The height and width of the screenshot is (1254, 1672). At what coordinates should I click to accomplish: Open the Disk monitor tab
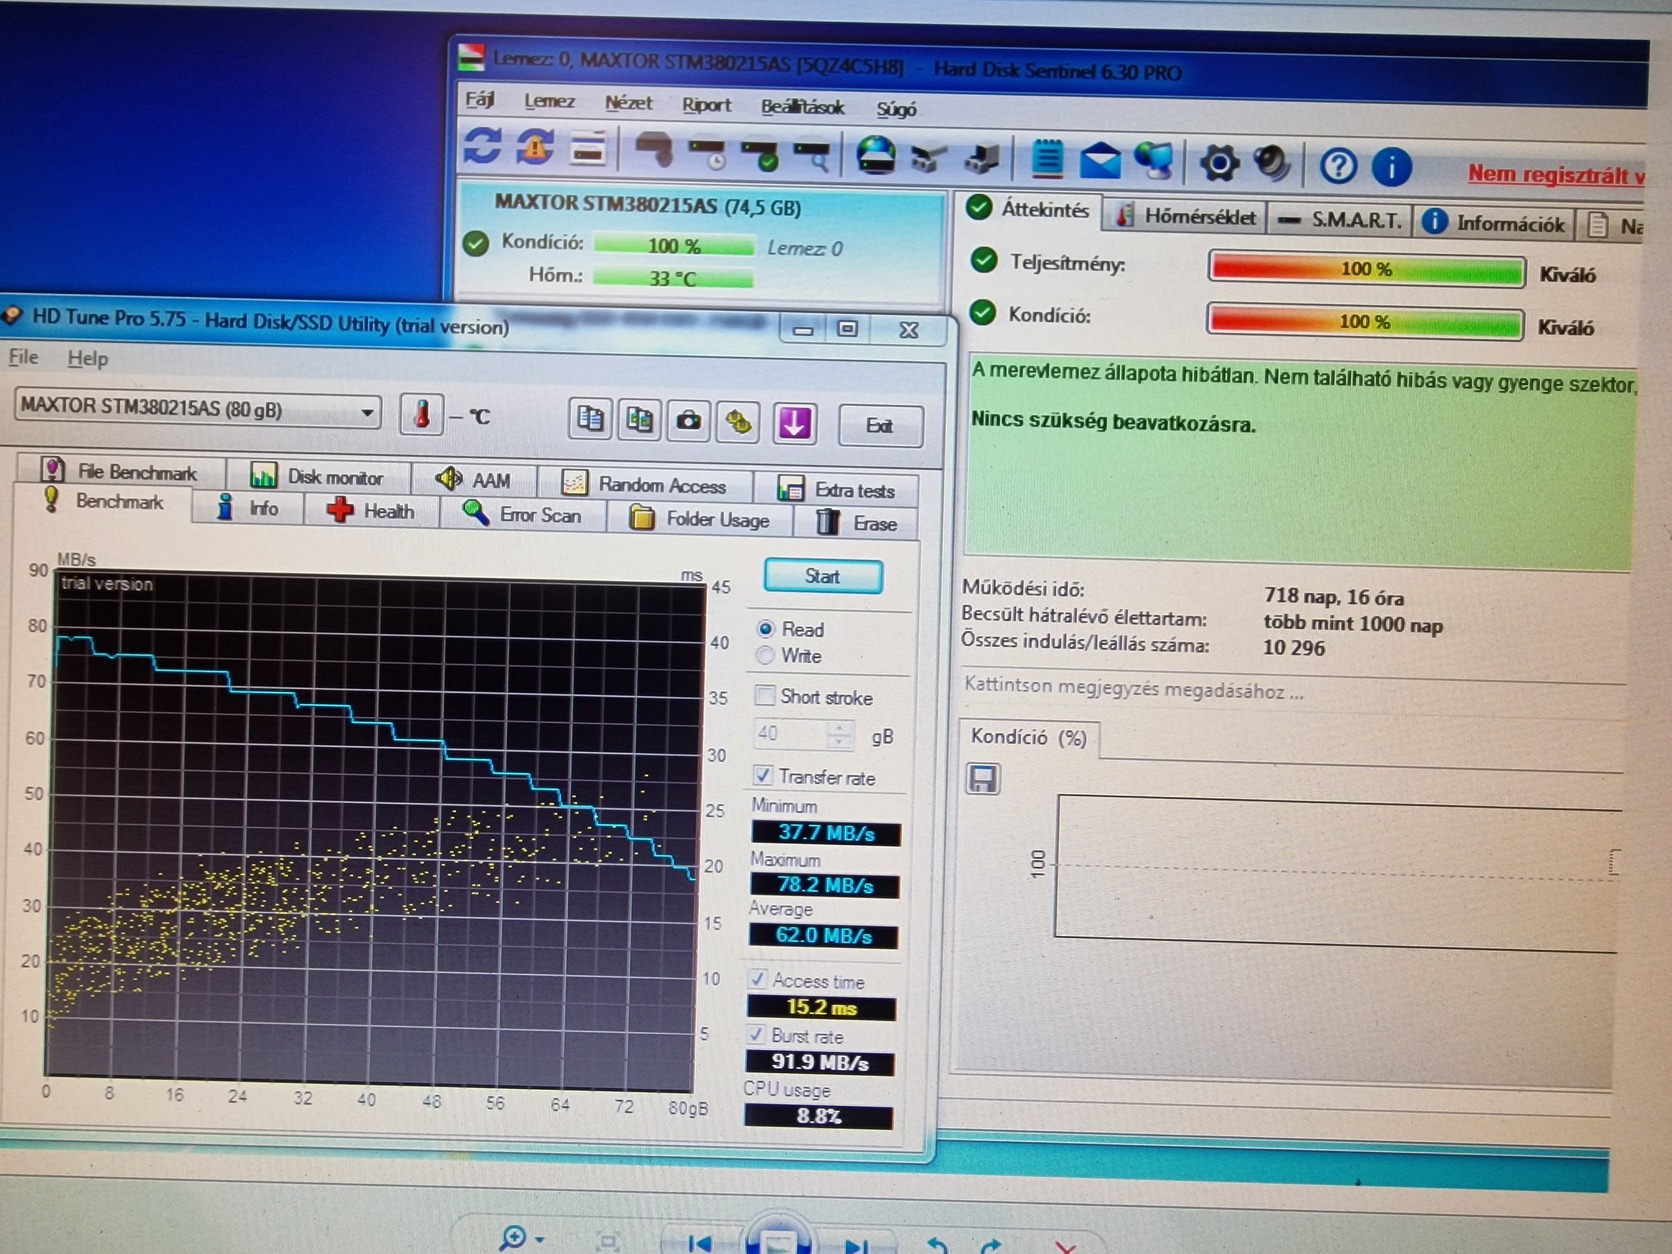click(x=318, y=476)
